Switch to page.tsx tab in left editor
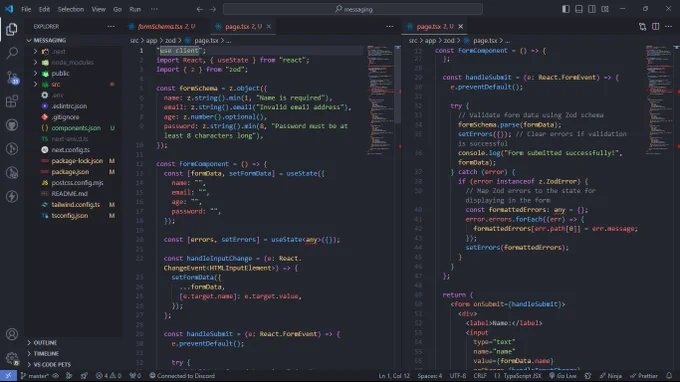The image size is (680, 382). point(243,26)
